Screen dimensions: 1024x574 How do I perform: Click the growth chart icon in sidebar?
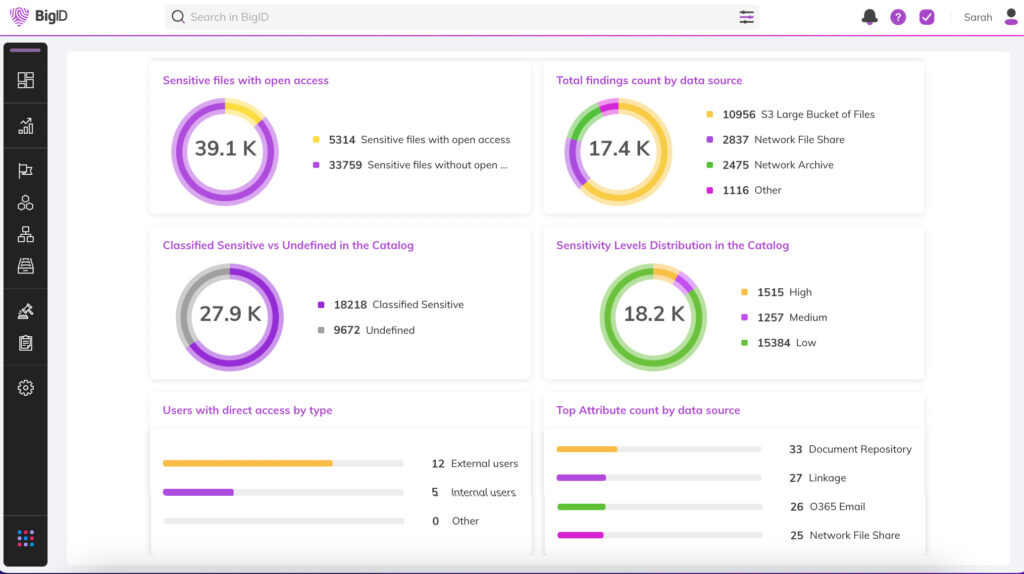click(x=26, y=126)
